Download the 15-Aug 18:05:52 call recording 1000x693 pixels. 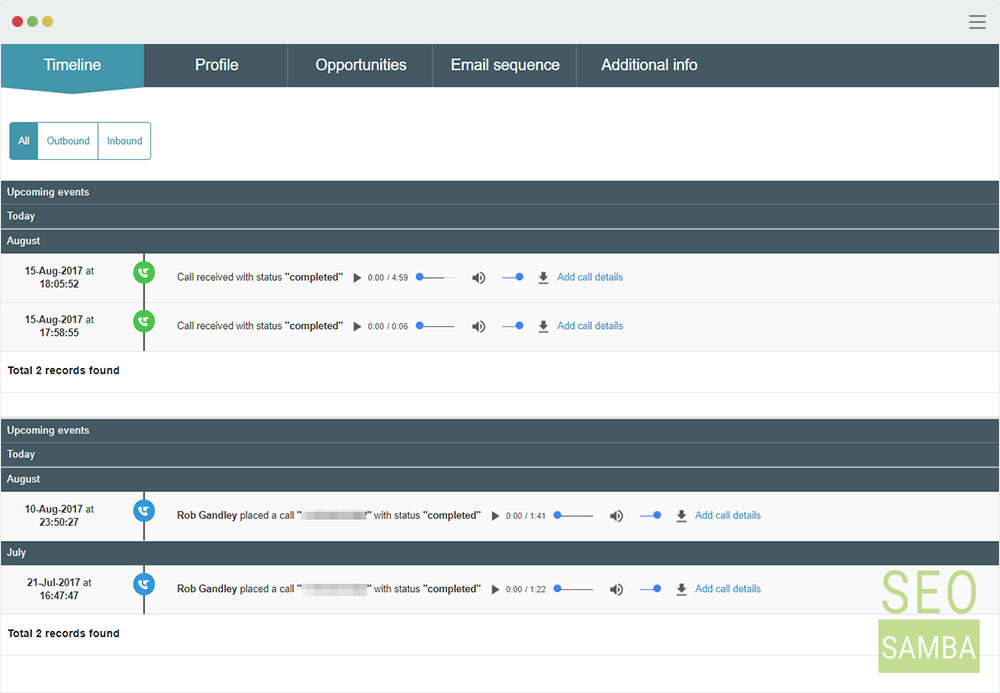[543, 277]
